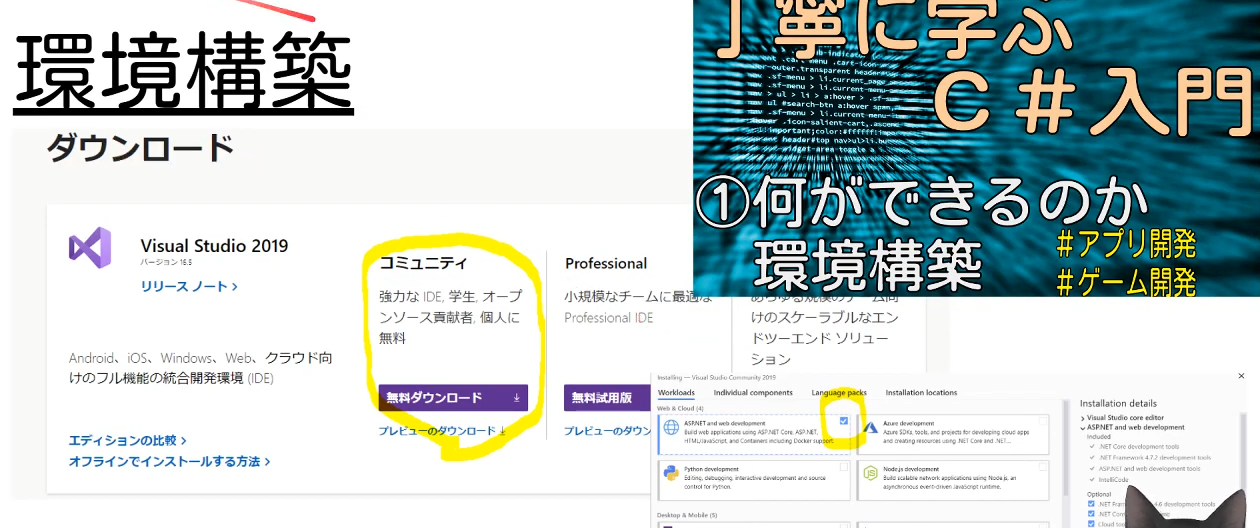
Task: Check the Python development workload box
Action: coord(844,467)
